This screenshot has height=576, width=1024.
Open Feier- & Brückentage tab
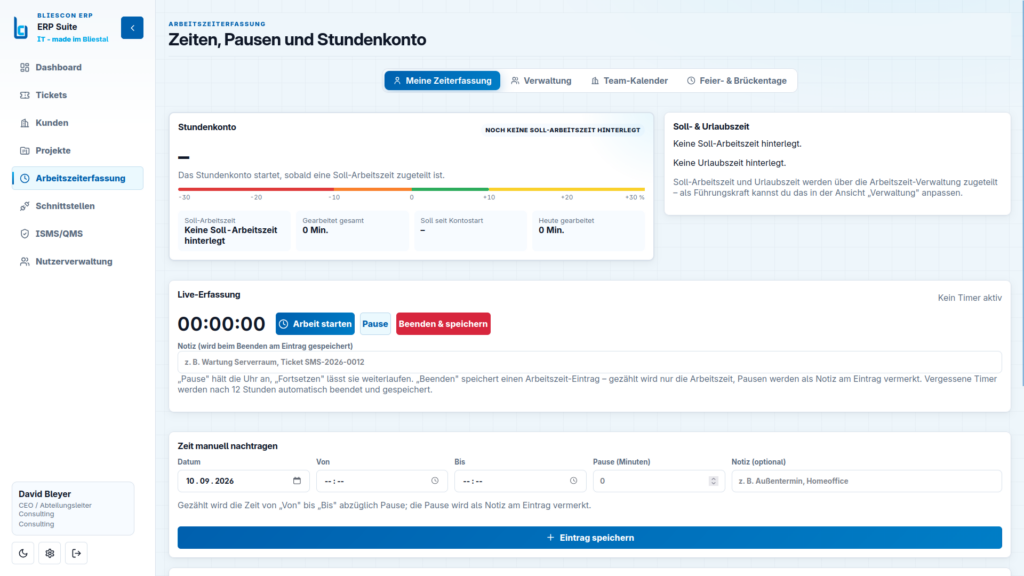click(x=737, y=80)
